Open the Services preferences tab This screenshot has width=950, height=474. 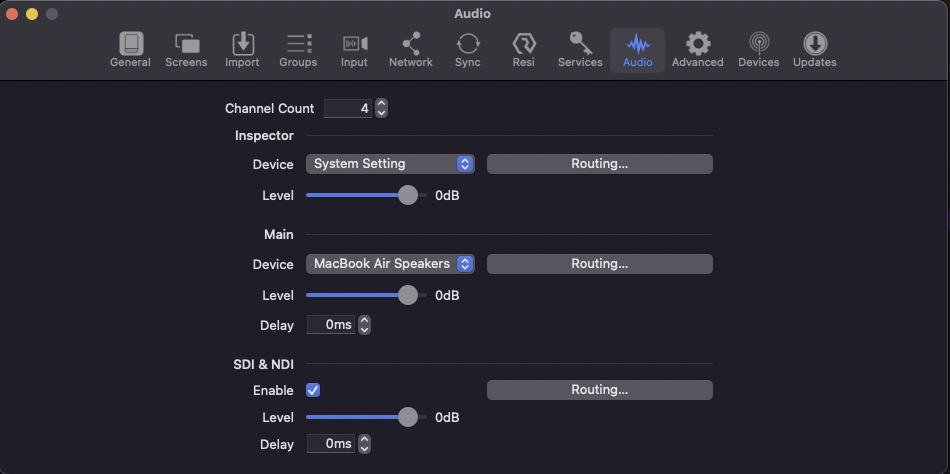pos(580,50)
